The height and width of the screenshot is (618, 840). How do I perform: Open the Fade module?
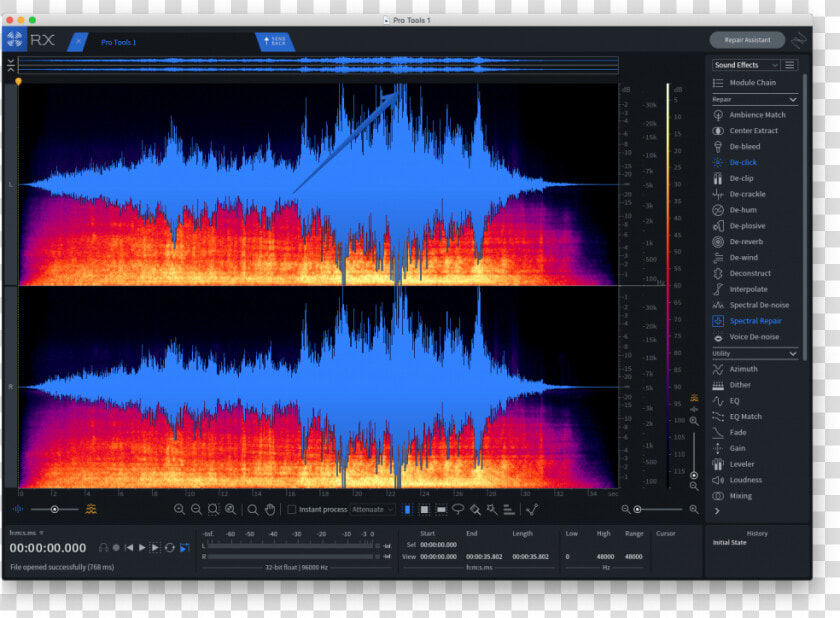pyautogui.click(x=730, y=432)
